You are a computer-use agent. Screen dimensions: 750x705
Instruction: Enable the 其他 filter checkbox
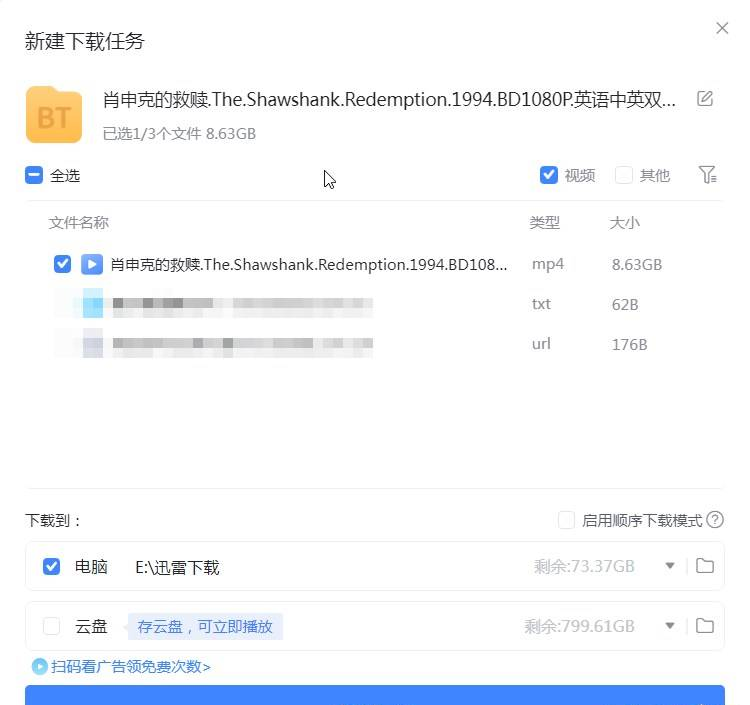click(624, 175)
